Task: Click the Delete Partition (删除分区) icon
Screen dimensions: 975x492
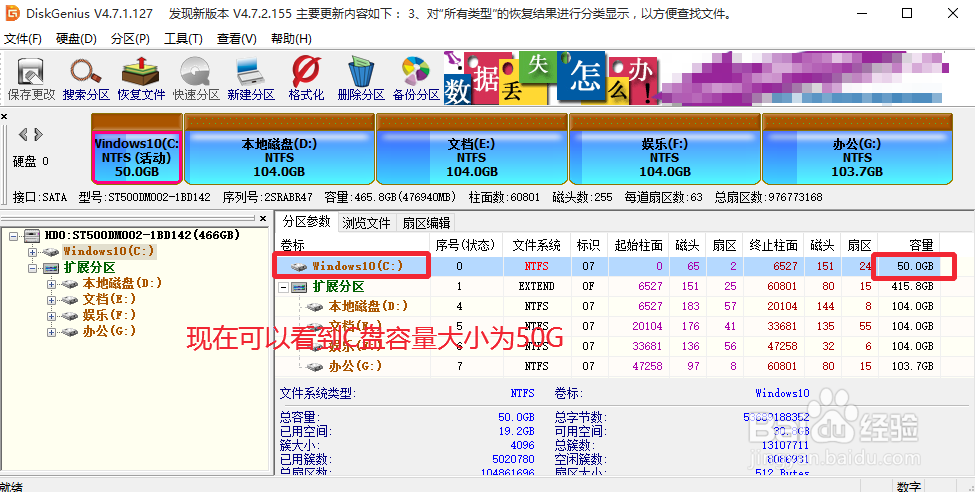Action: pyautogui.click(x=361, y=79)
